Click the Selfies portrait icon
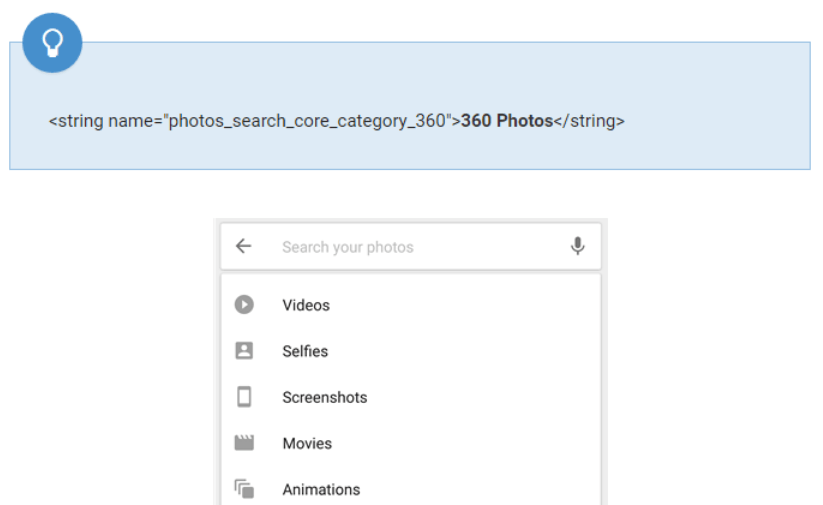This screenshot has width=823, height=505. tap(244, 351)
